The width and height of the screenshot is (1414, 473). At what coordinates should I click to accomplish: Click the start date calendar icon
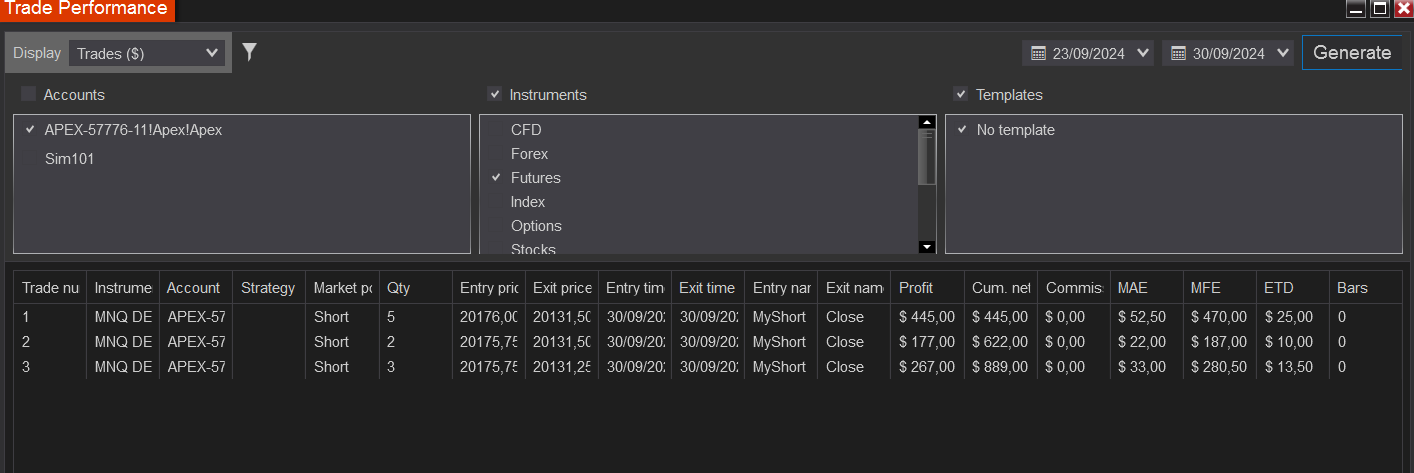tap(1038, 53)
